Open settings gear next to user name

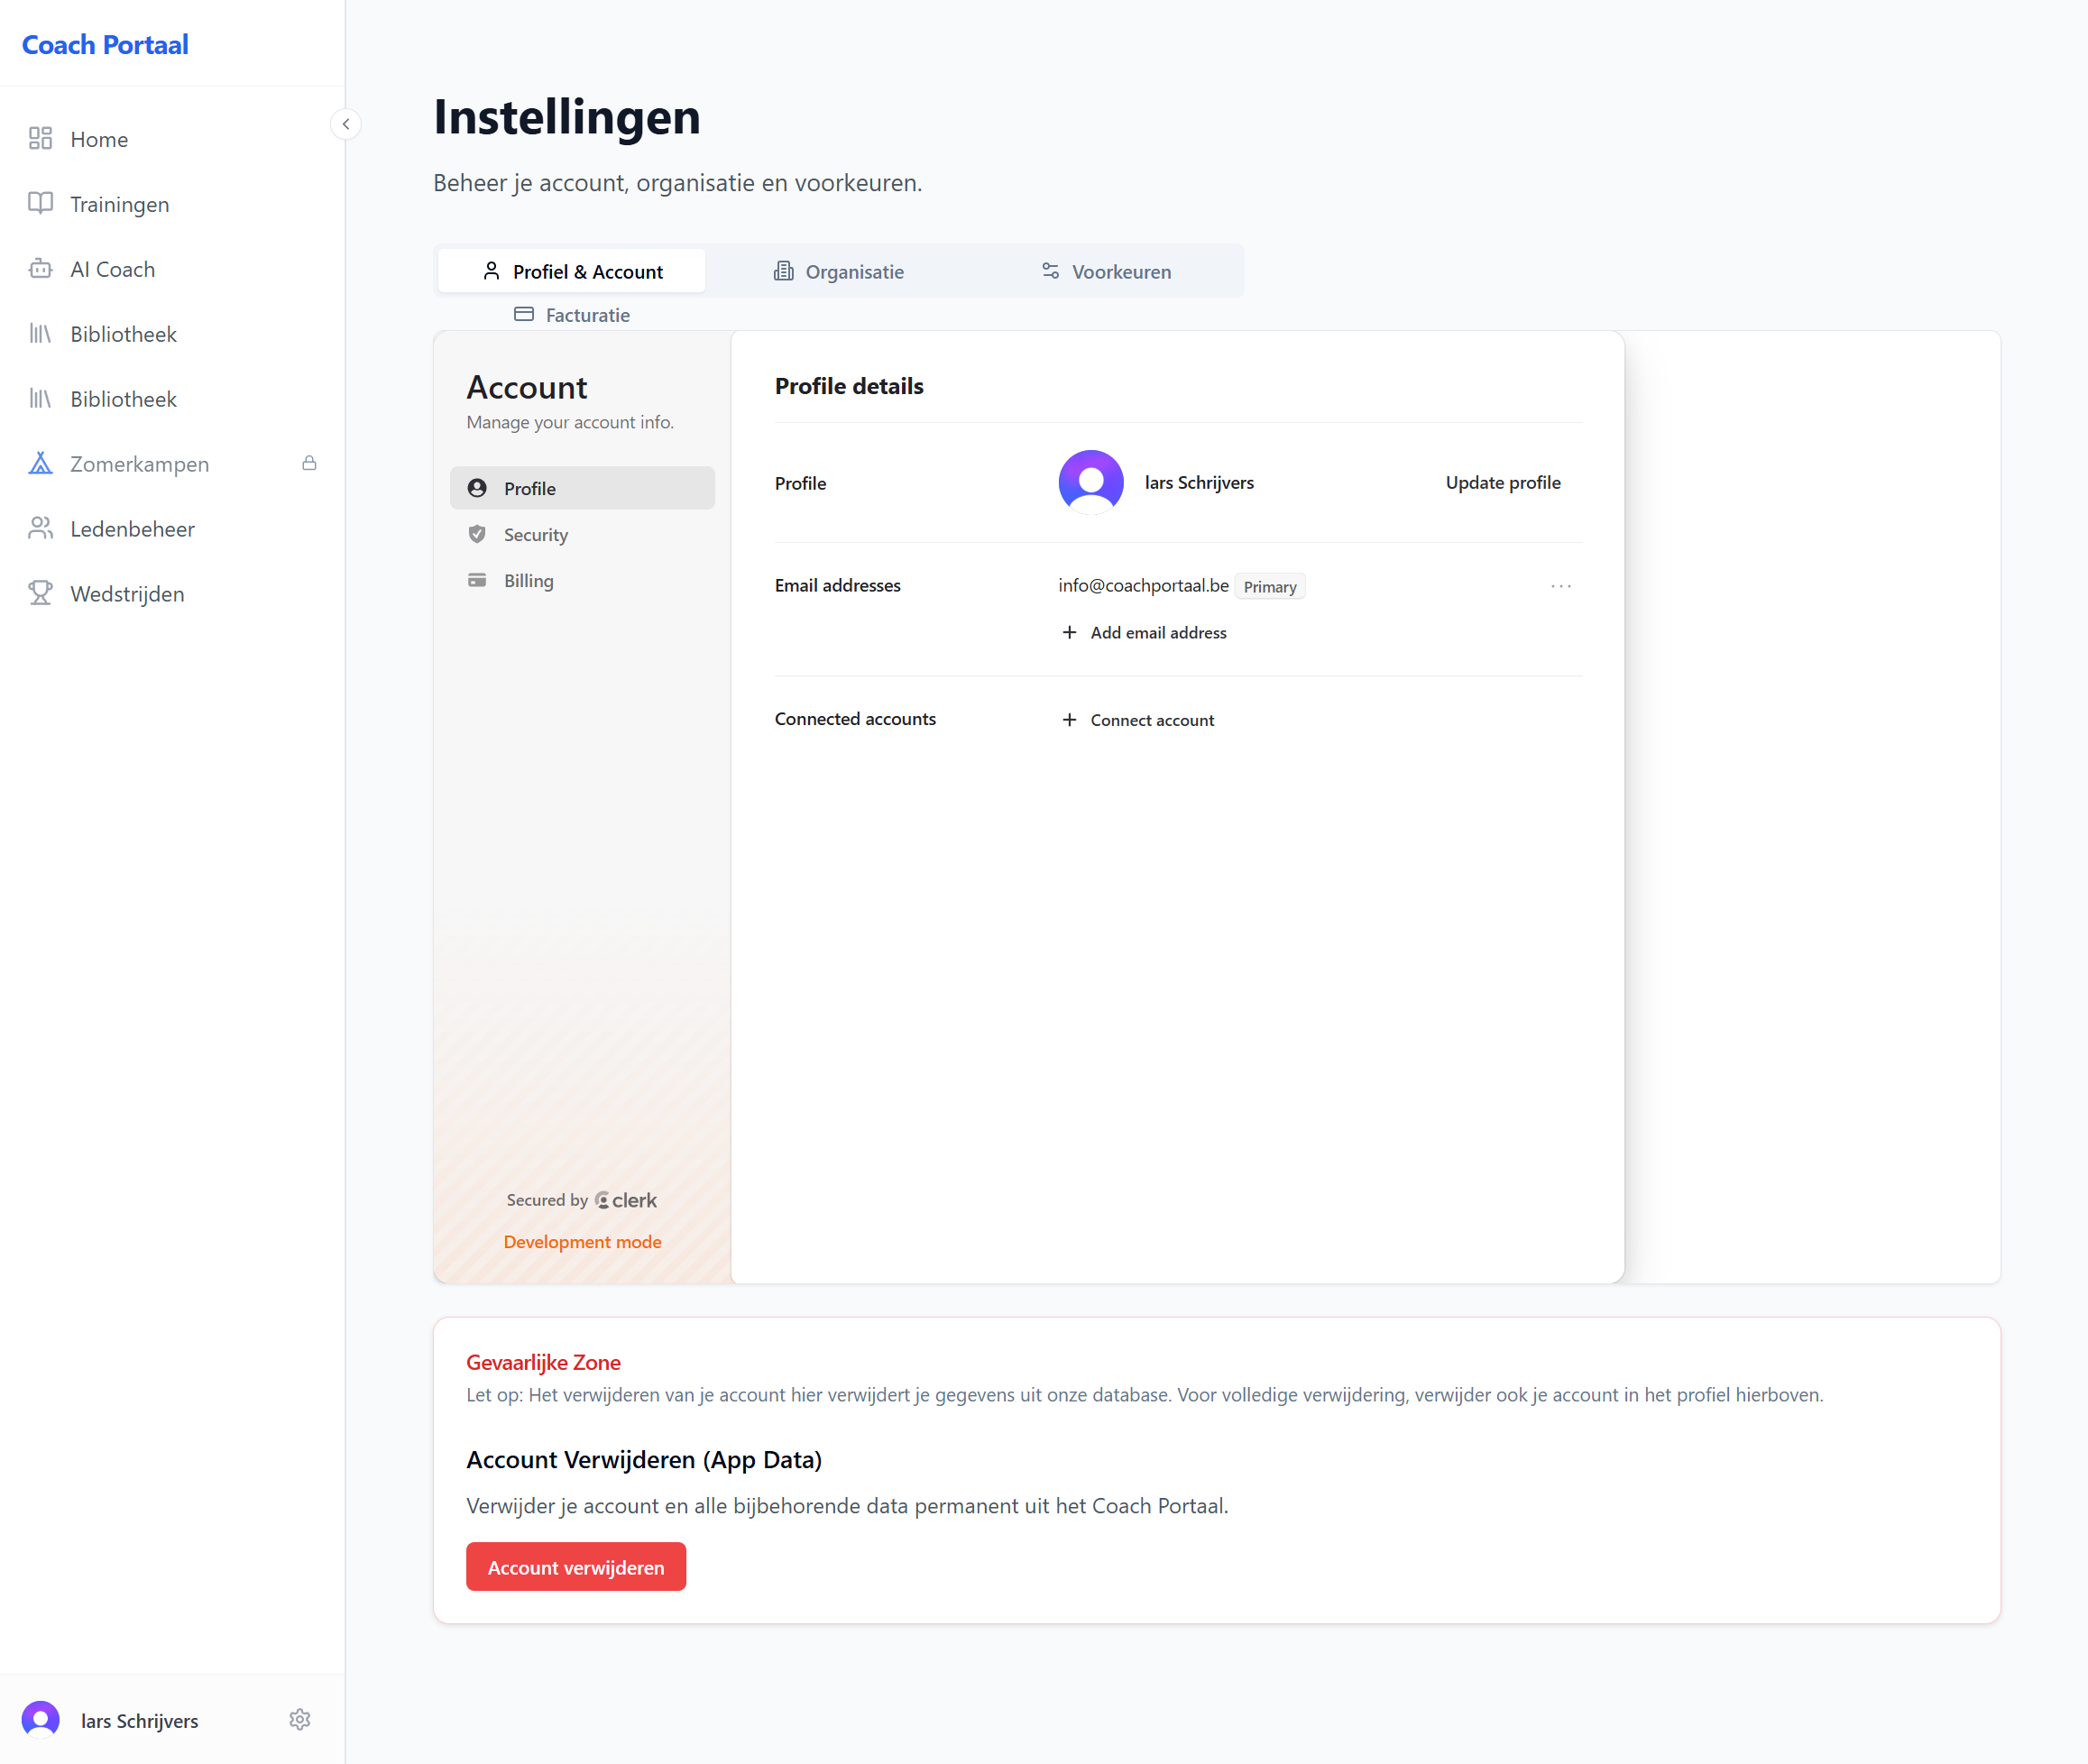click(300, 1719)
